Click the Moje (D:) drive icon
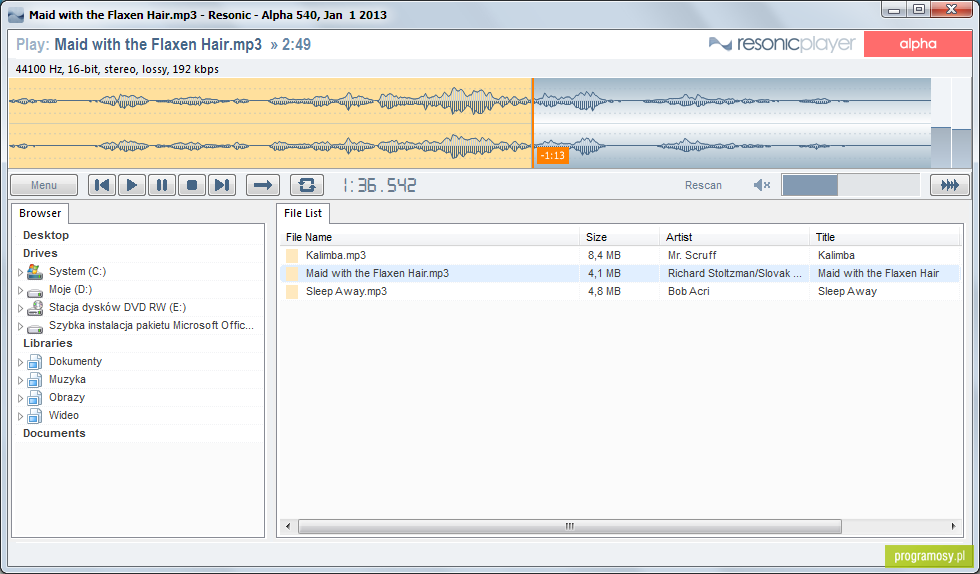Viewport: 980px width, 574px height. 35,291
